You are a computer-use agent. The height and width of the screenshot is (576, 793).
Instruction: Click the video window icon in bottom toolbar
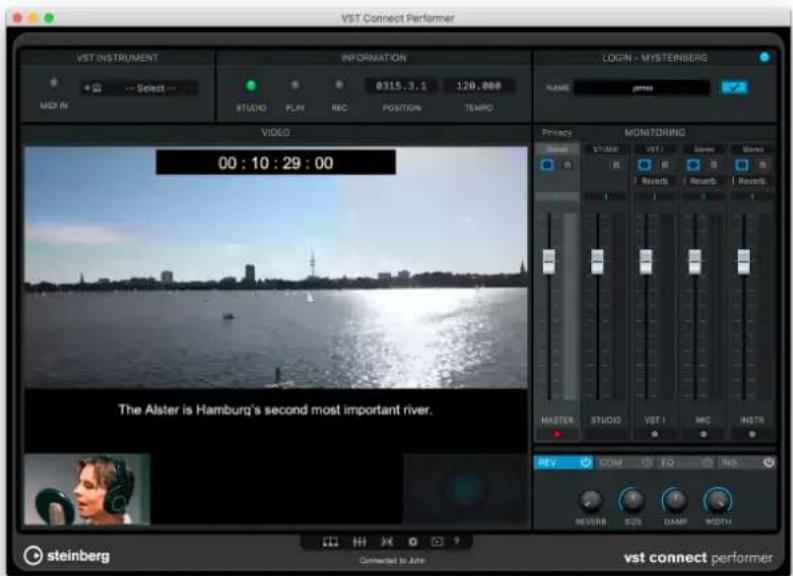click(x=437, y=542)
